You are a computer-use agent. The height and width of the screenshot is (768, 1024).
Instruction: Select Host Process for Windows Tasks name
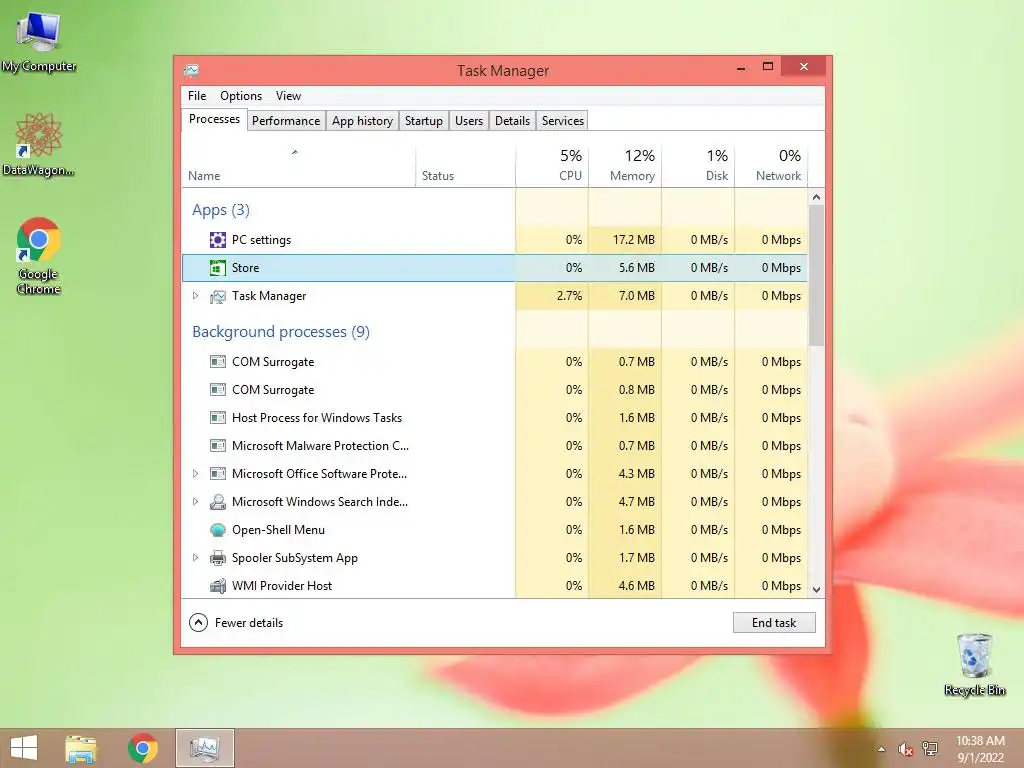pyautogui.click(x=317, y=417)
